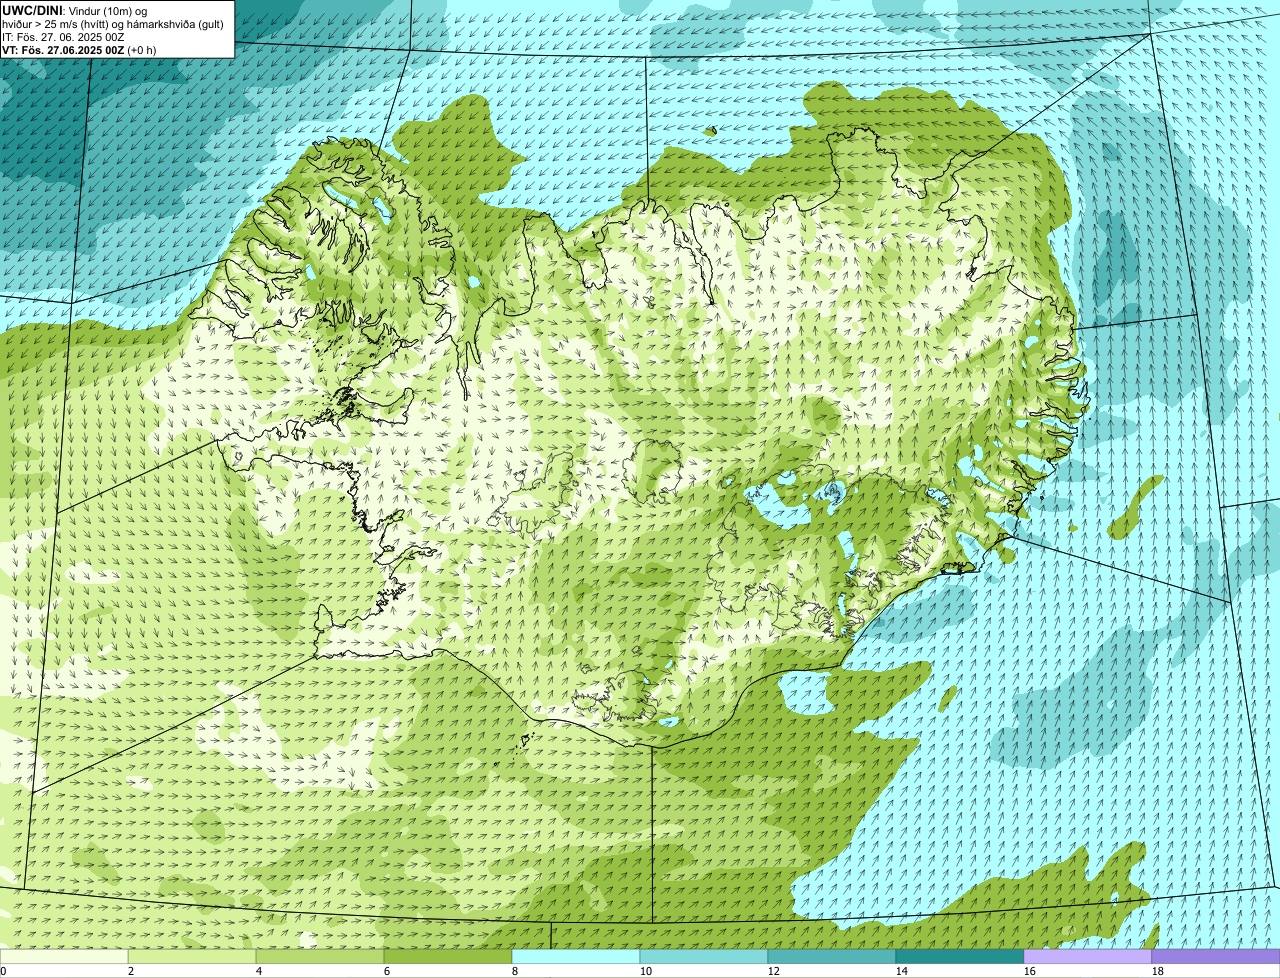Click the 10–12 m/s light teal legend swatch

(x=704, y=956)
